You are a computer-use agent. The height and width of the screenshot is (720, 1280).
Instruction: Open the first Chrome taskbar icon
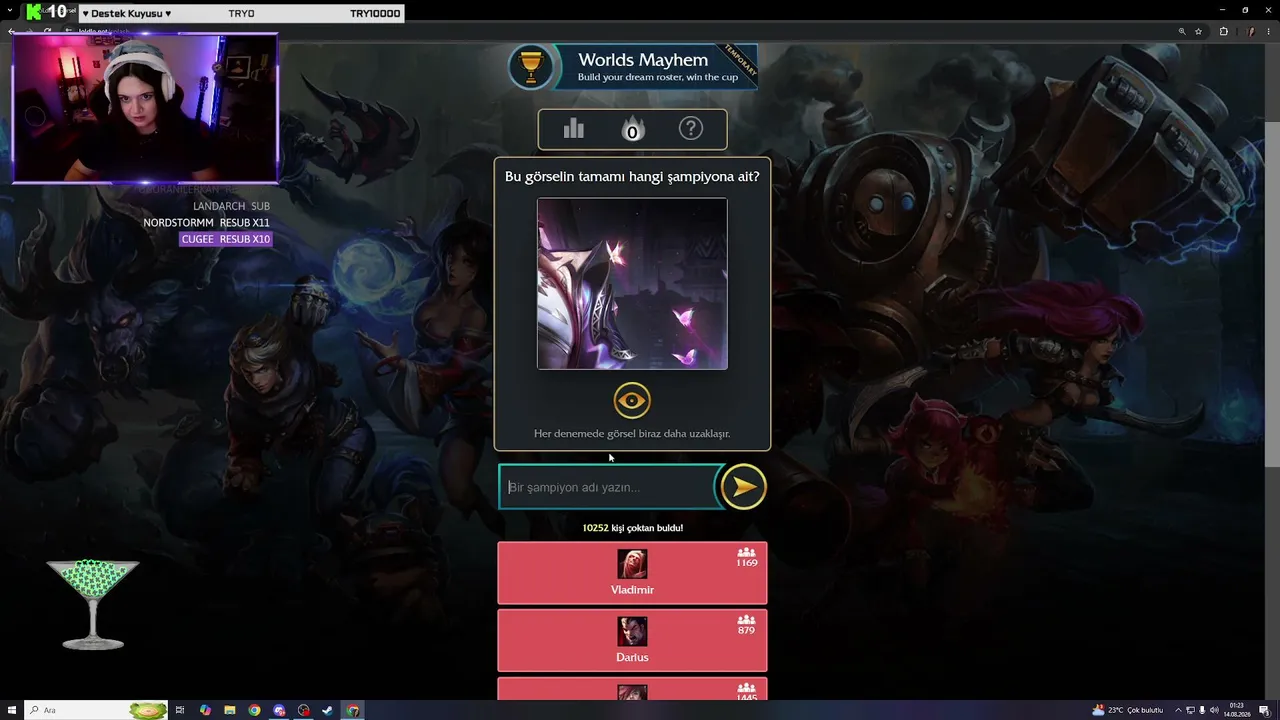click(x=255, y=710)
